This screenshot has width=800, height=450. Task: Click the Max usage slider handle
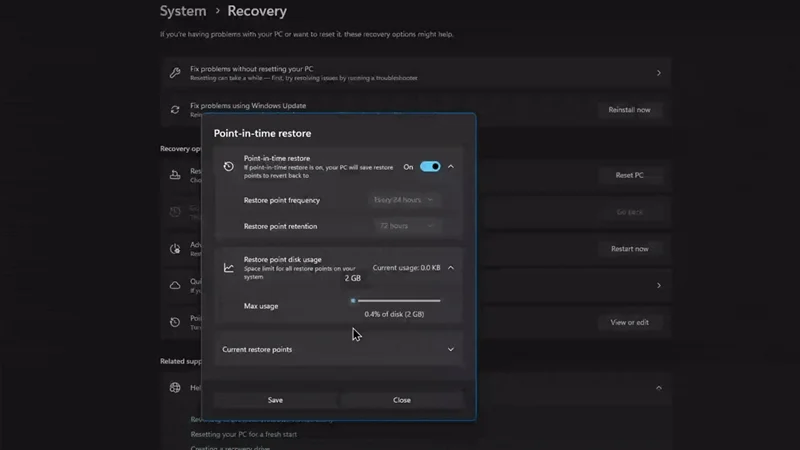click(x=353, y=301)
